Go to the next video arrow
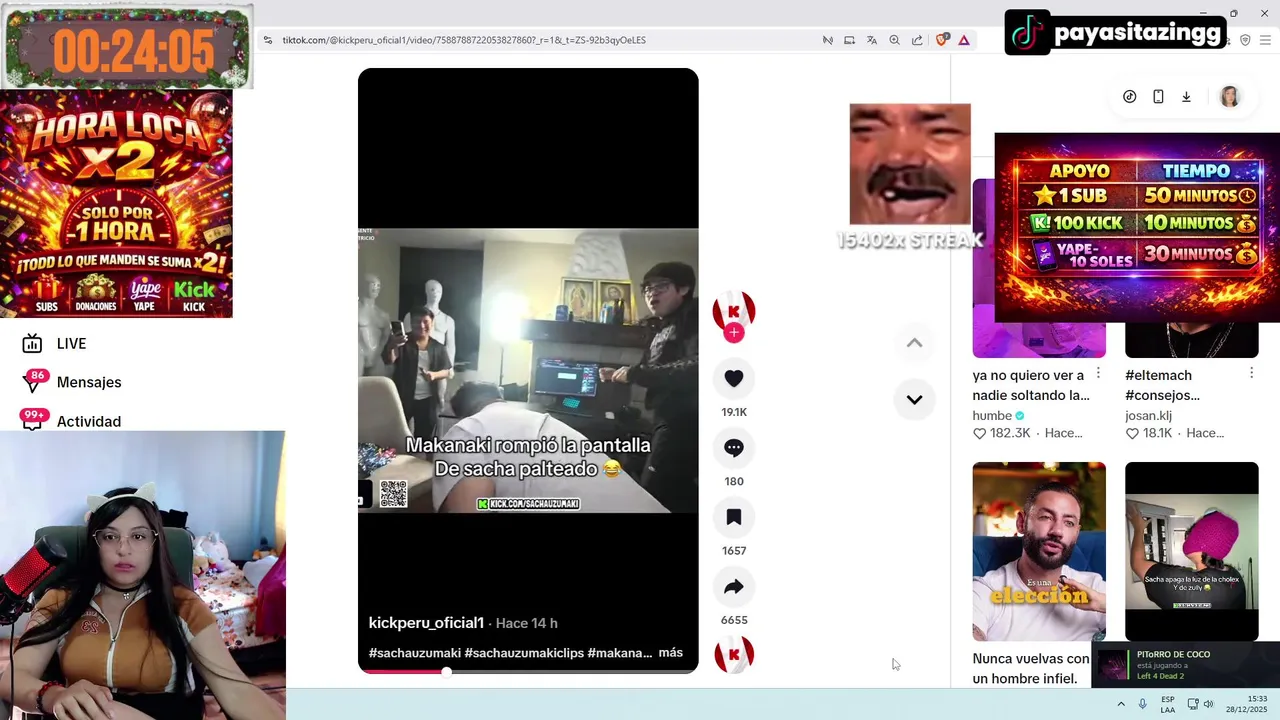 point(914,399)
